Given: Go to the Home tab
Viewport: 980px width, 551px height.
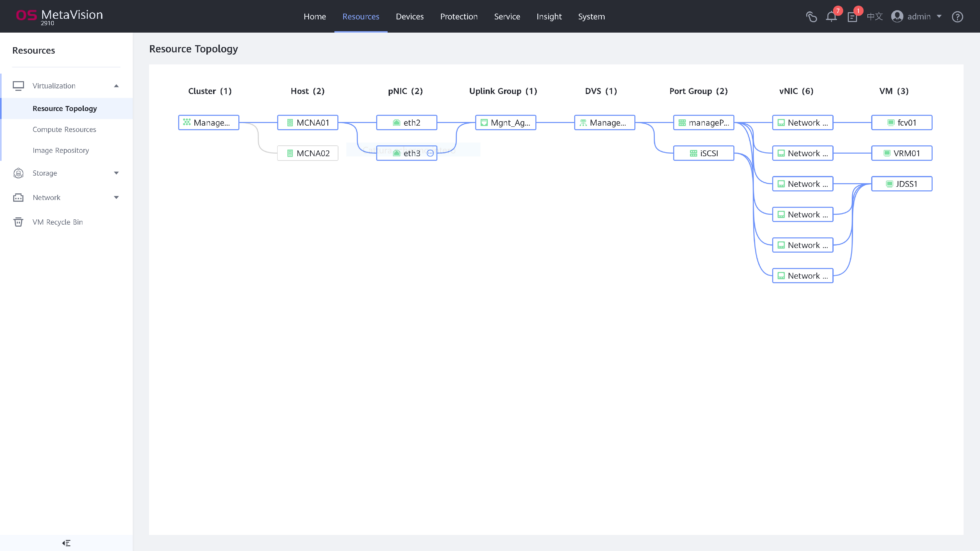Looking at the screenshot, I should (x=314, y=17).
